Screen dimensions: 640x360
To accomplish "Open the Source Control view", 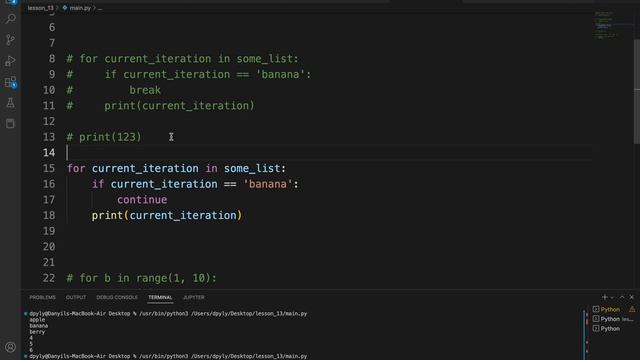I will click(x=11, y=40).
